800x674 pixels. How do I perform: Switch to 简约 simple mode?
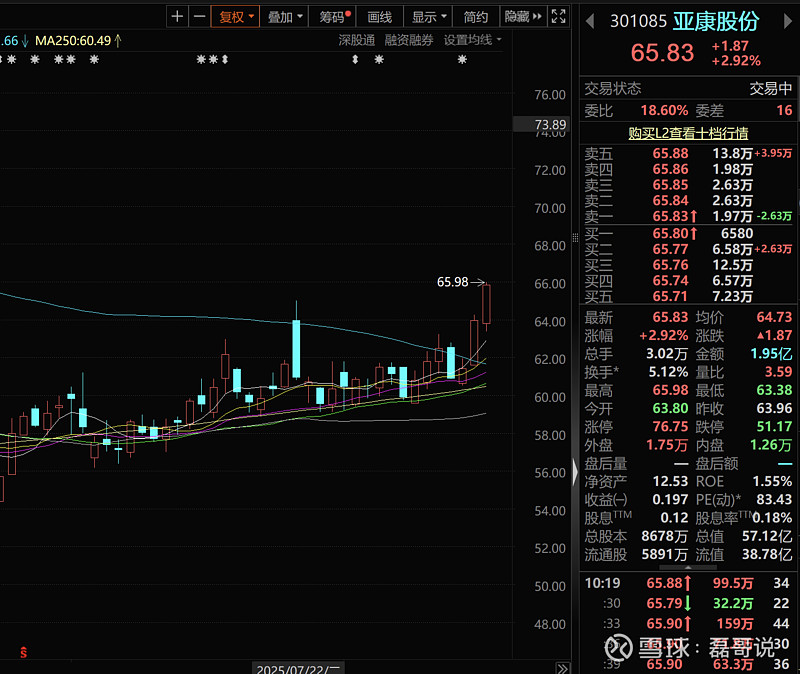[x=476, y=17]
